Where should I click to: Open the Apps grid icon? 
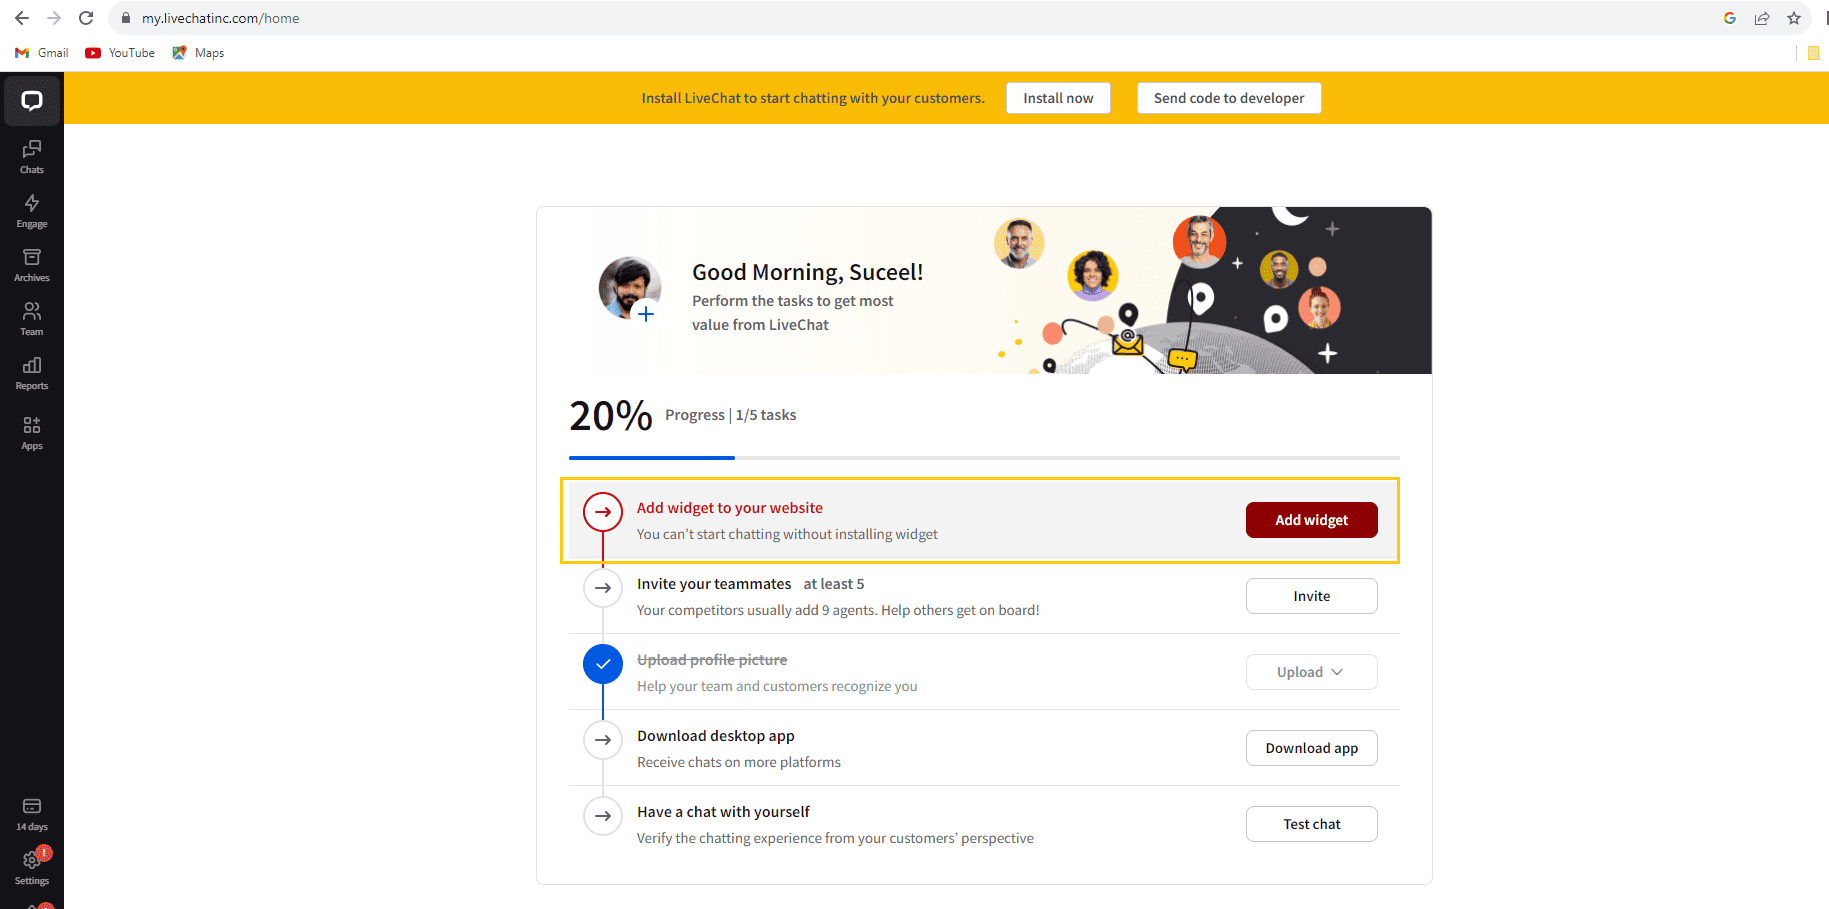[32, 432]
